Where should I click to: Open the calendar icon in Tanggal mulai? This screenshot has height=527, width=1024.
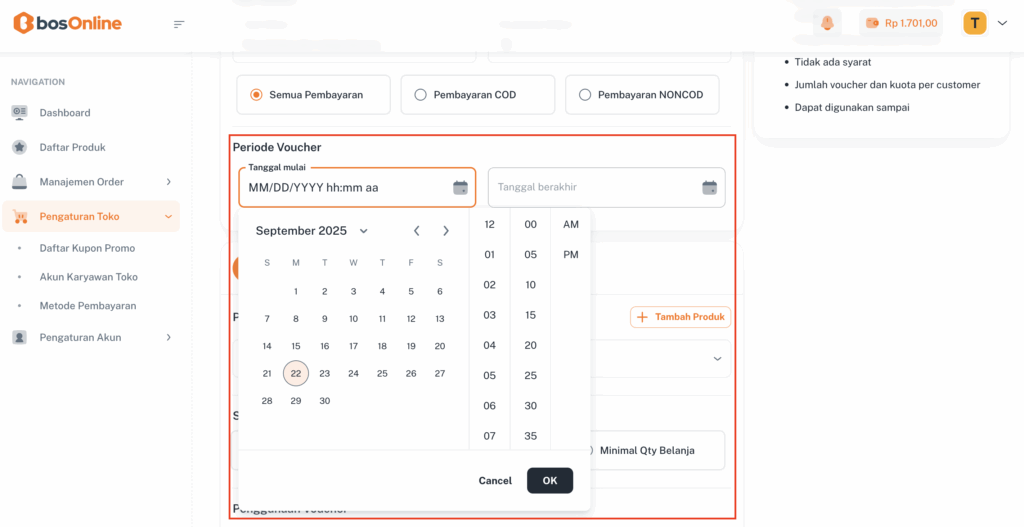click(460, 187)
